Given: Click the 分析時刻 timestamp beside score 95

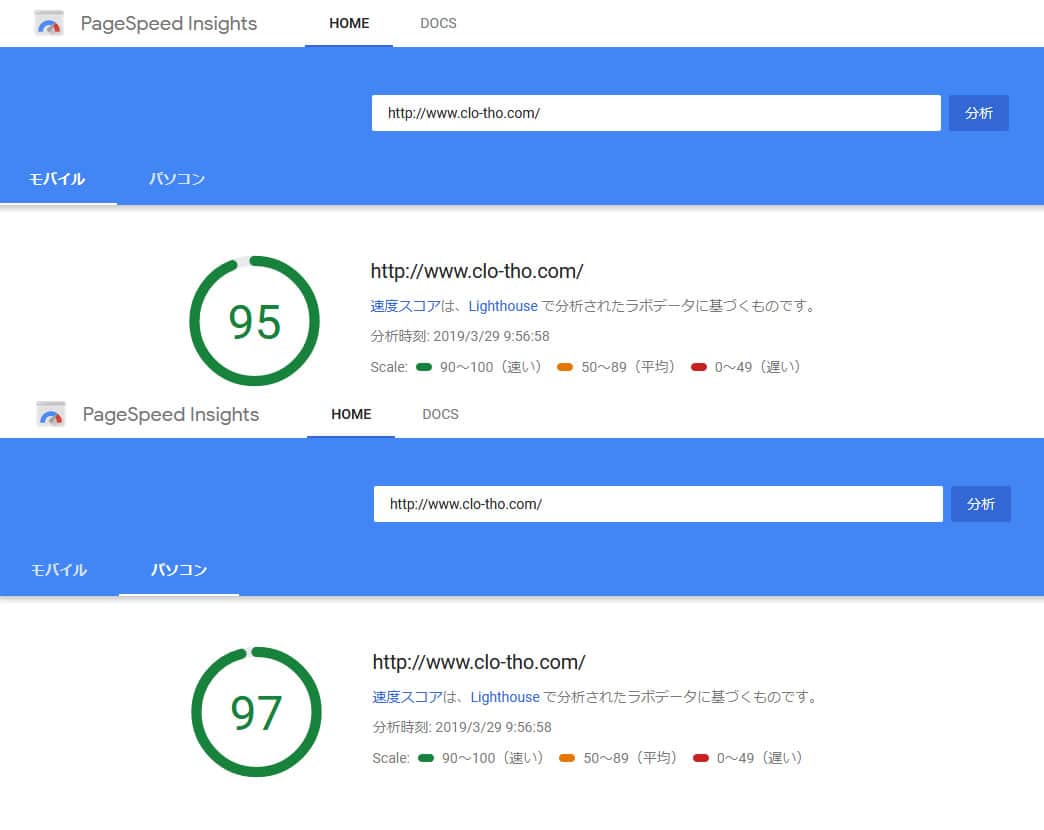Looking at the screenshot, I should coord(460,336).
